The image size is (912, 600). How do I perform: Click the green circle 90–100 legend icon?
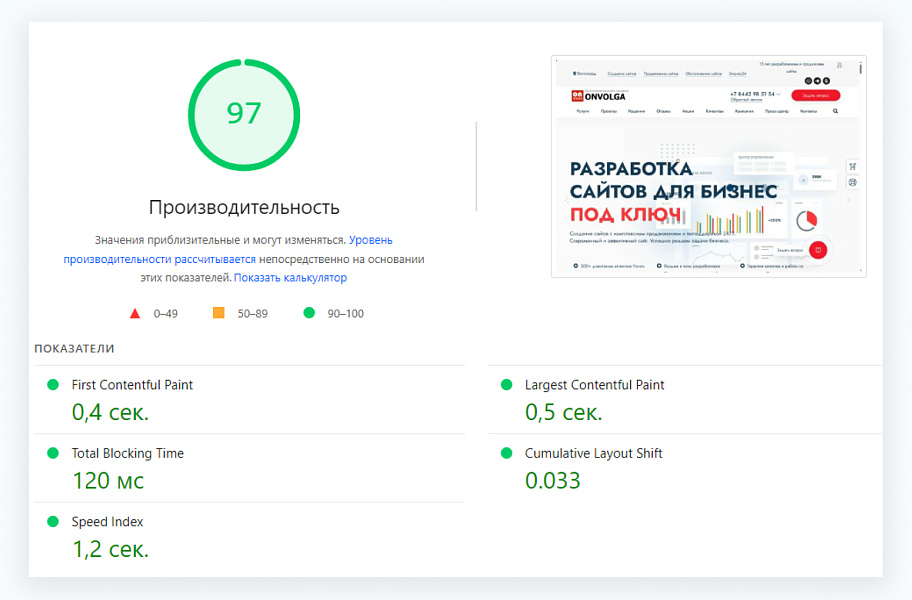point(307,313)
